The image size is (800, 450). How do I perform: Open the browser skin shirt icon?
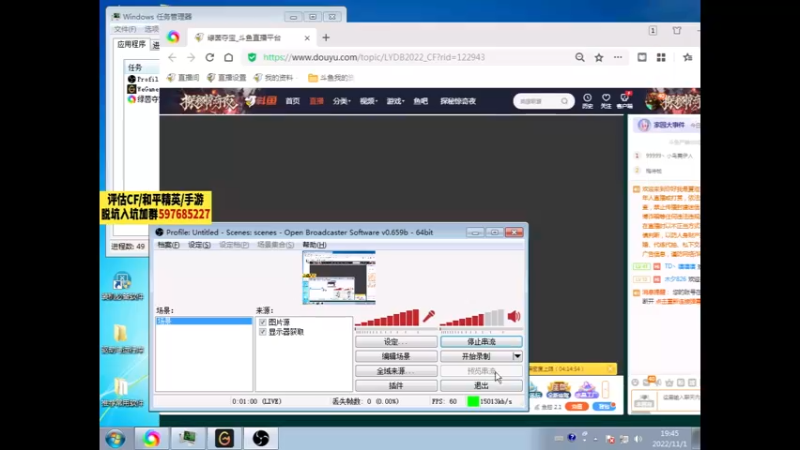677,31
